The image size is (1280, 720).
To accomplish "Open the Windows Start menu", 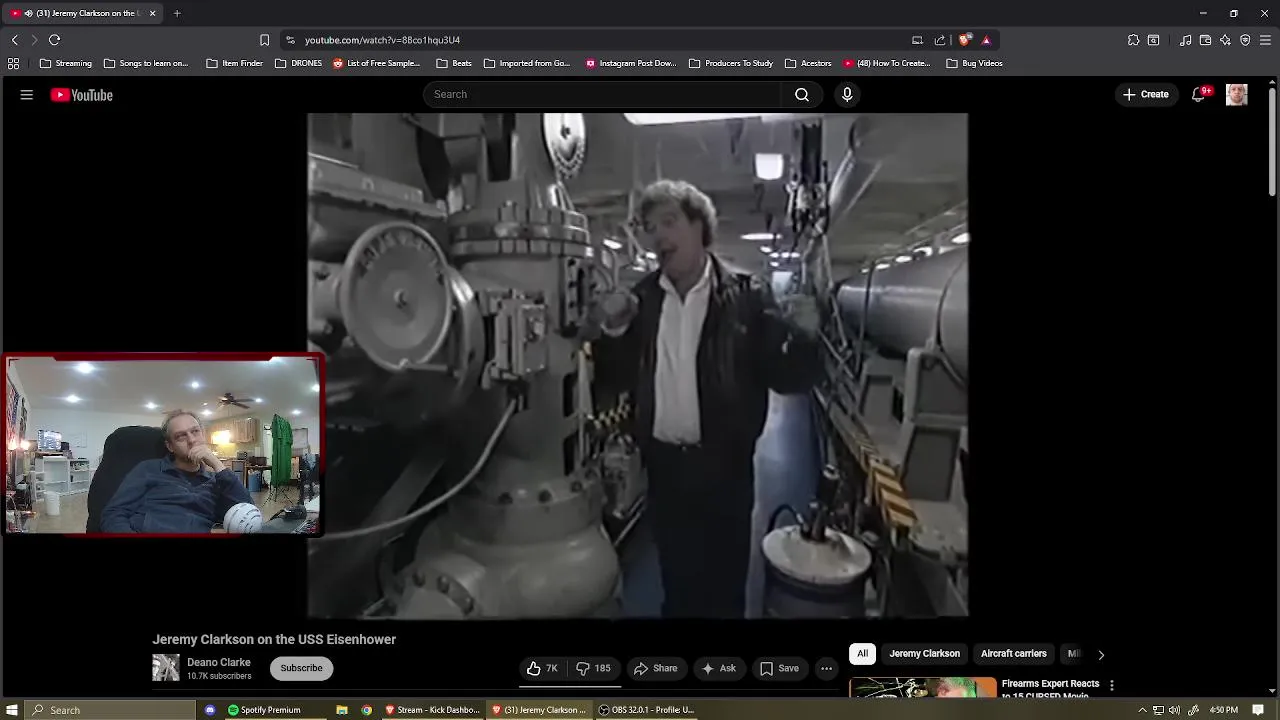I will 12,710.
